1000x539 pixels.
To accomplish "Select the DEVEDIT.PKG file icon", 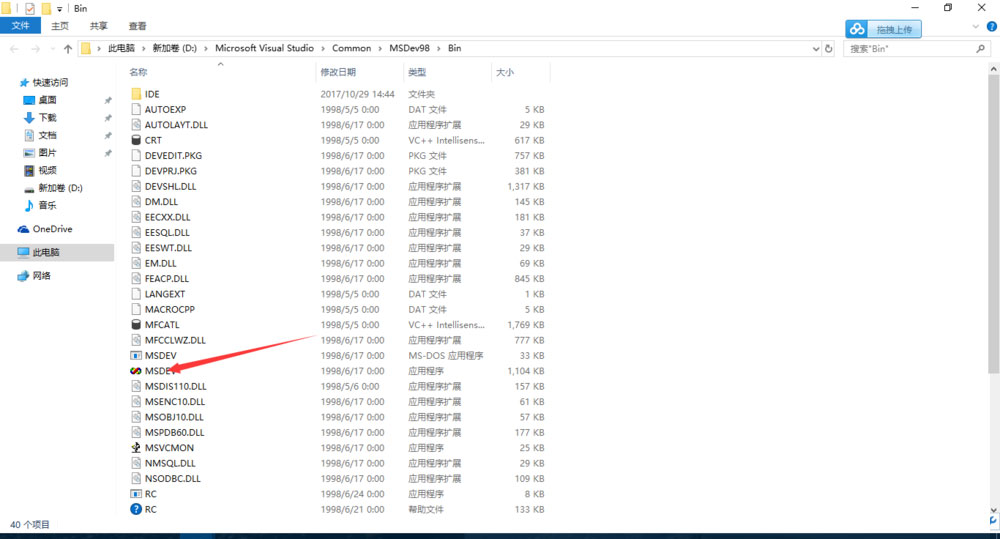I will coord(136,155).
